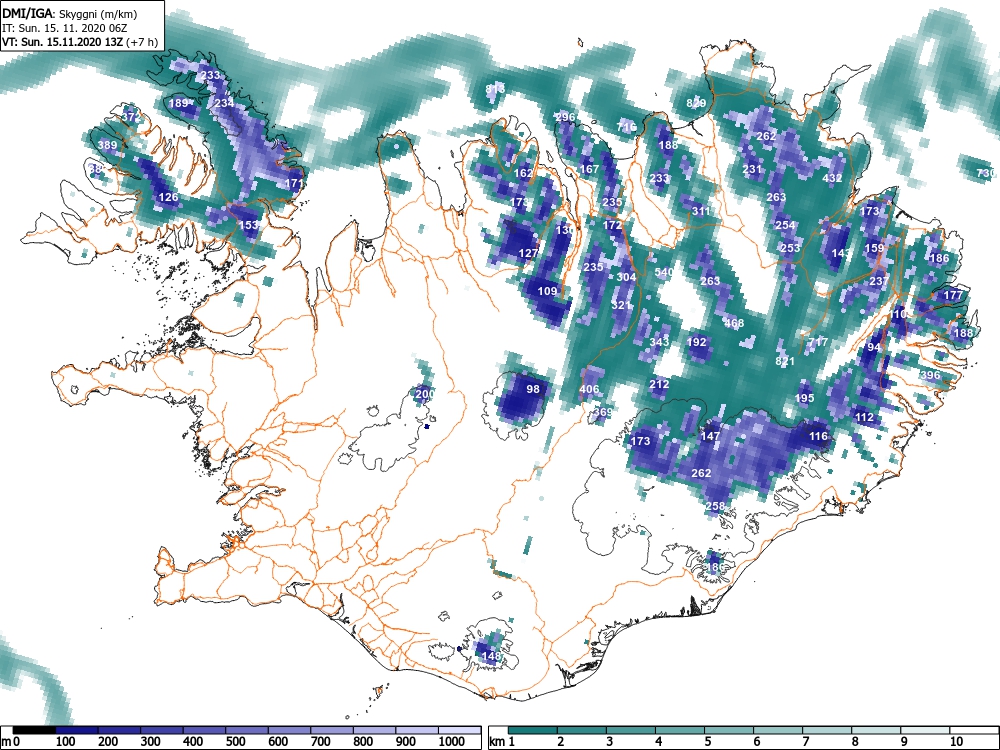Select the value 311 on the map
Screen dimensions: 1000x750
click(x=701, y=212)
